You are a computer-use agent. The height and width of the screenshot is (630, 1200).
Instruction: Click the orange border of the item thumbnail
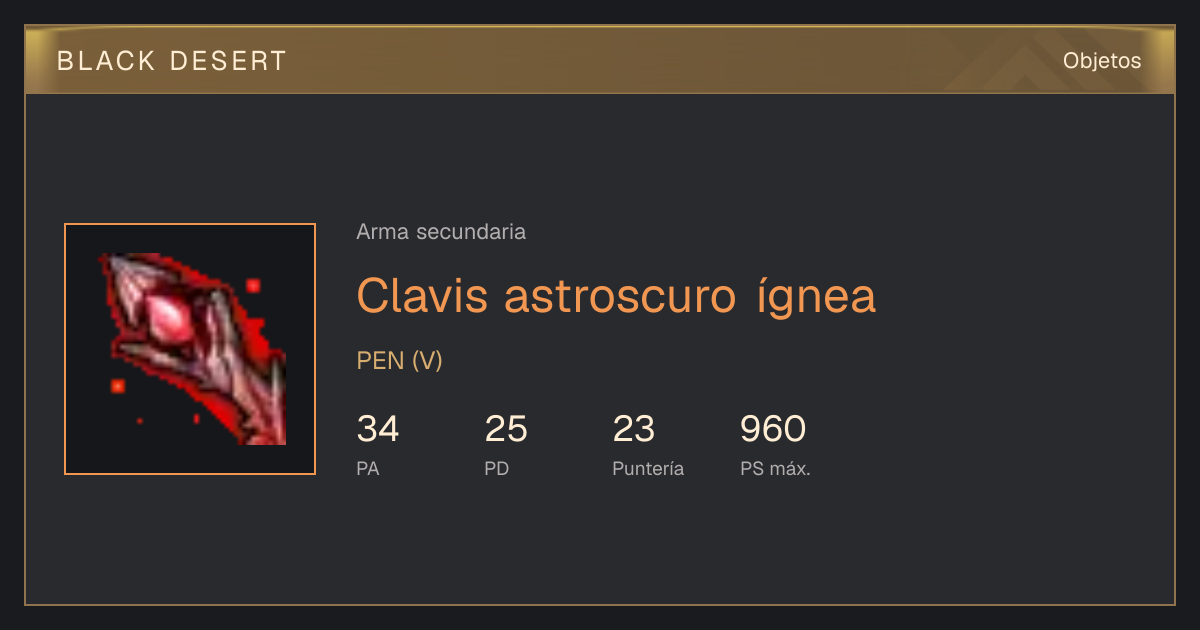coord(190,224)
